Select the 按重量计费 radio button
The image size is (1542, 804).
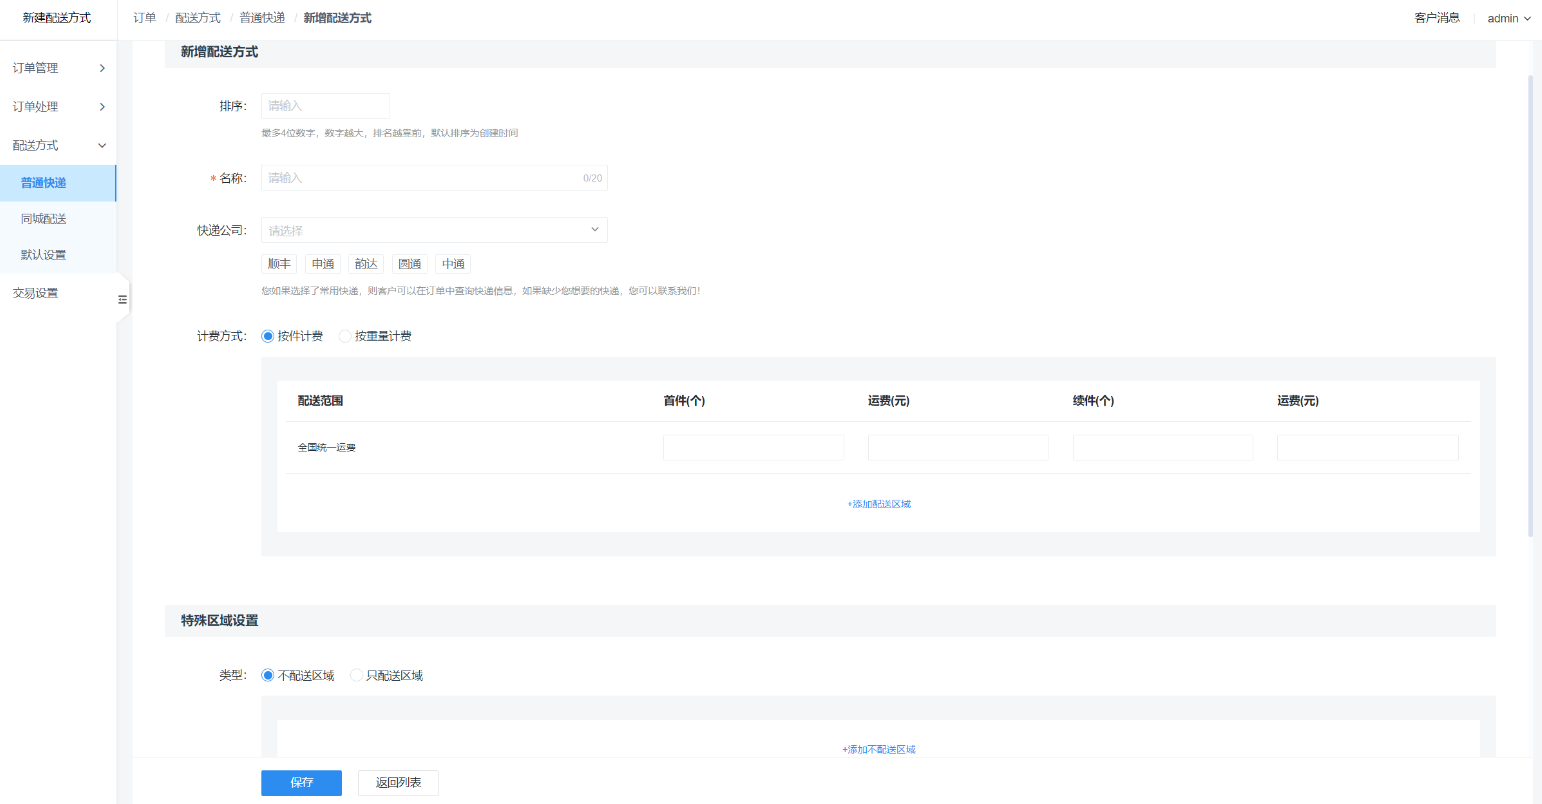coord(345,336)
